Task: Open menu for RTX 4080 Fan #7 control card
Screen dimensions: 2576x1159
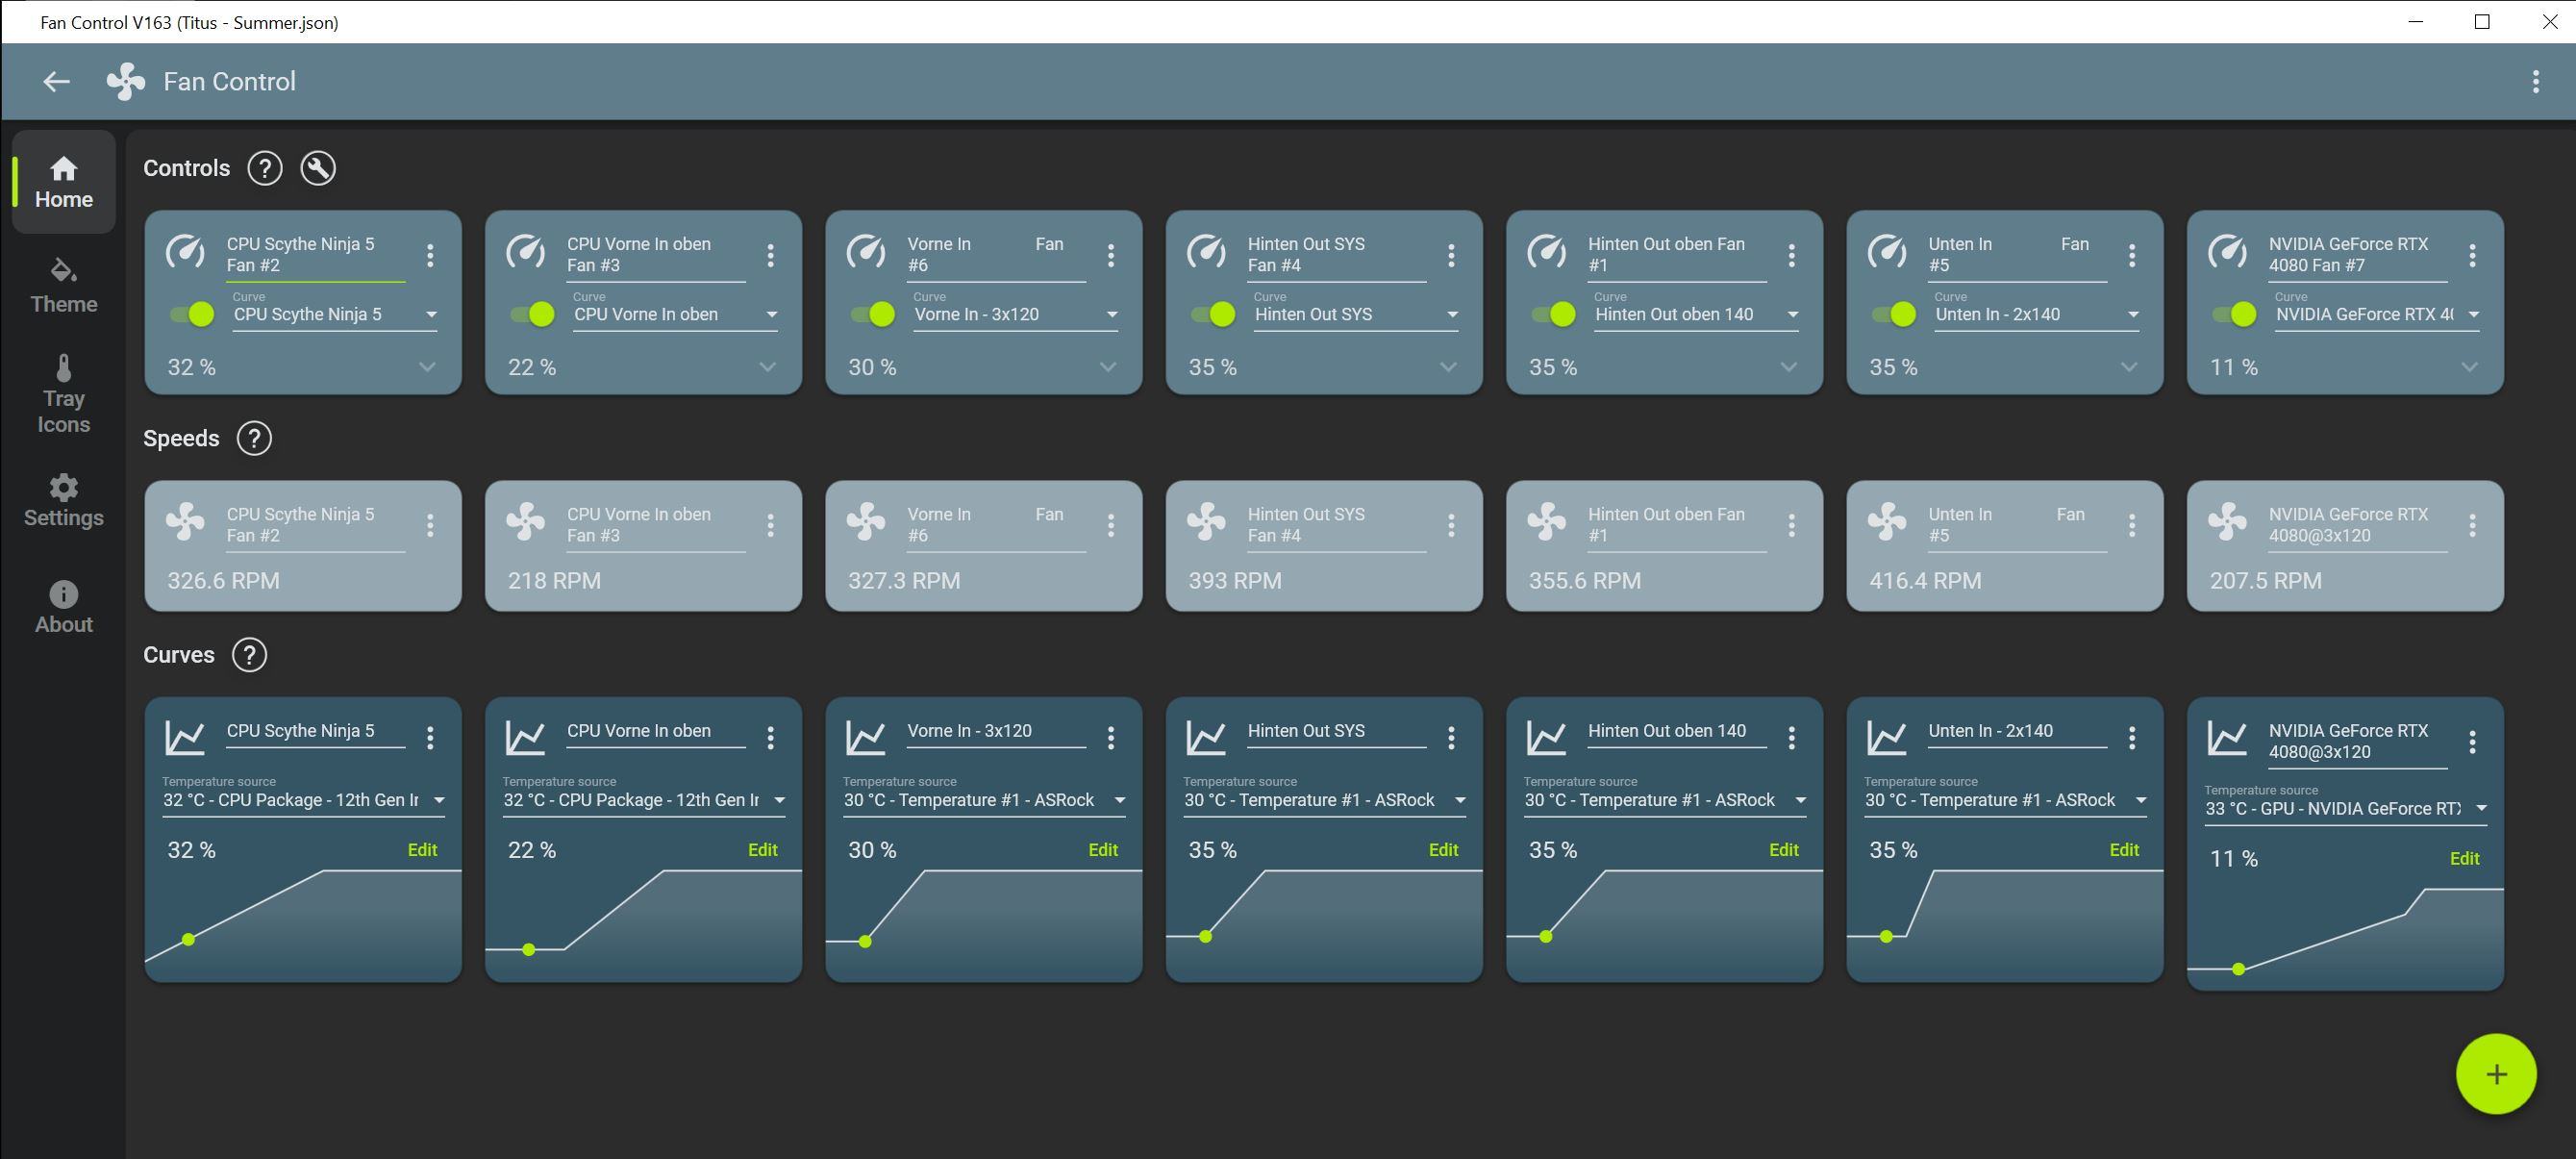Action: (x=2472, y=255)
